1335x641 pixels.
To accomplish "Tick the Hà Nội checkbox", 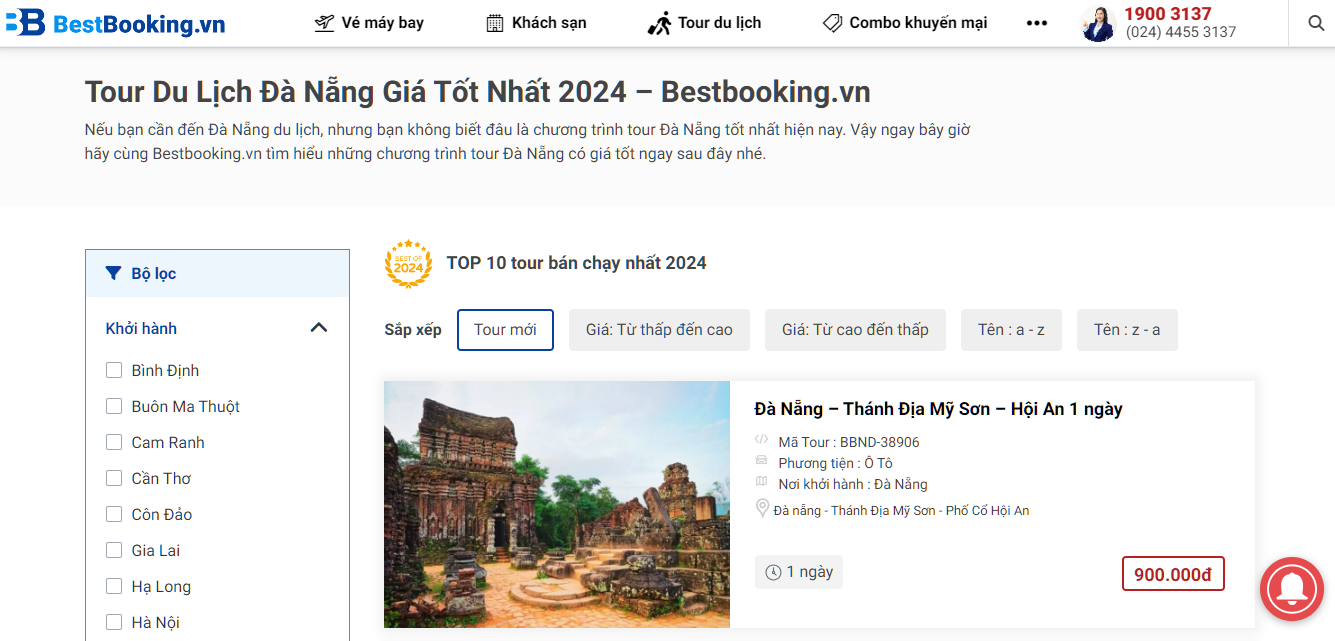I will pyautogui.click(x=114, y=622).
